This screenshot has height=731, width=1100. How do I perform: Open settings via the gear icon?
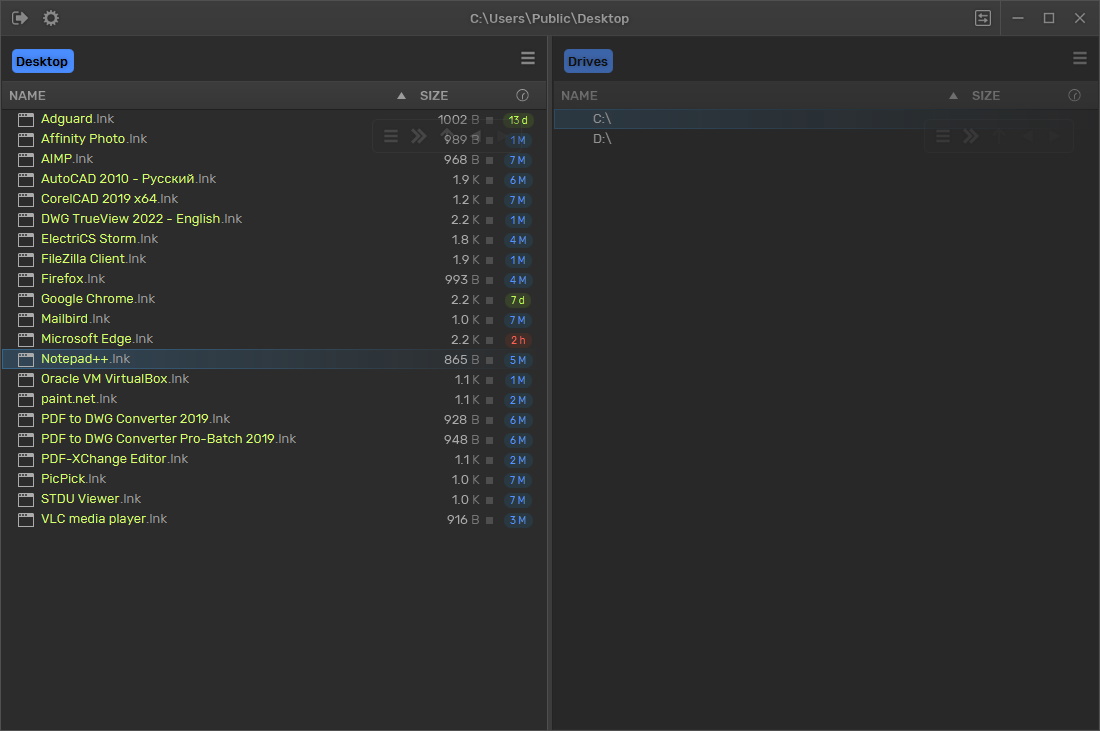click(51, 18)
